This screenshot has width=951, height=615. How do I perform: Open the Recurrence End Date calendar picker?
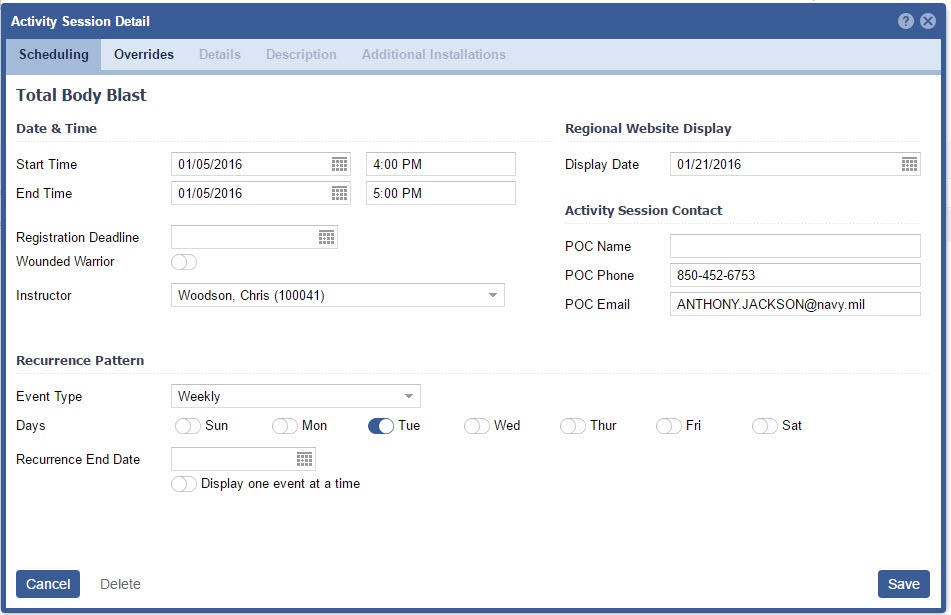pyautogui.click(x=304, y=459)
